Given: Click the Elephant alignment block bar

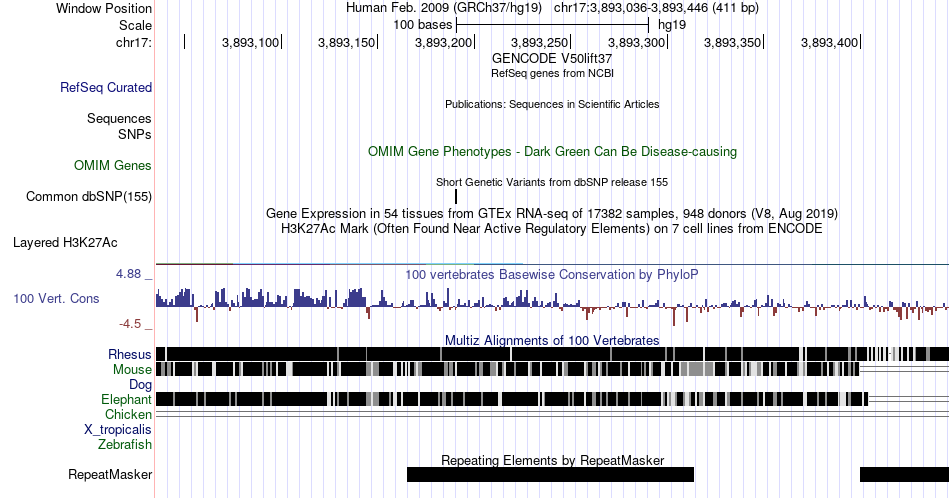Looking at the screenshot, I should click(x=512, y=399).
